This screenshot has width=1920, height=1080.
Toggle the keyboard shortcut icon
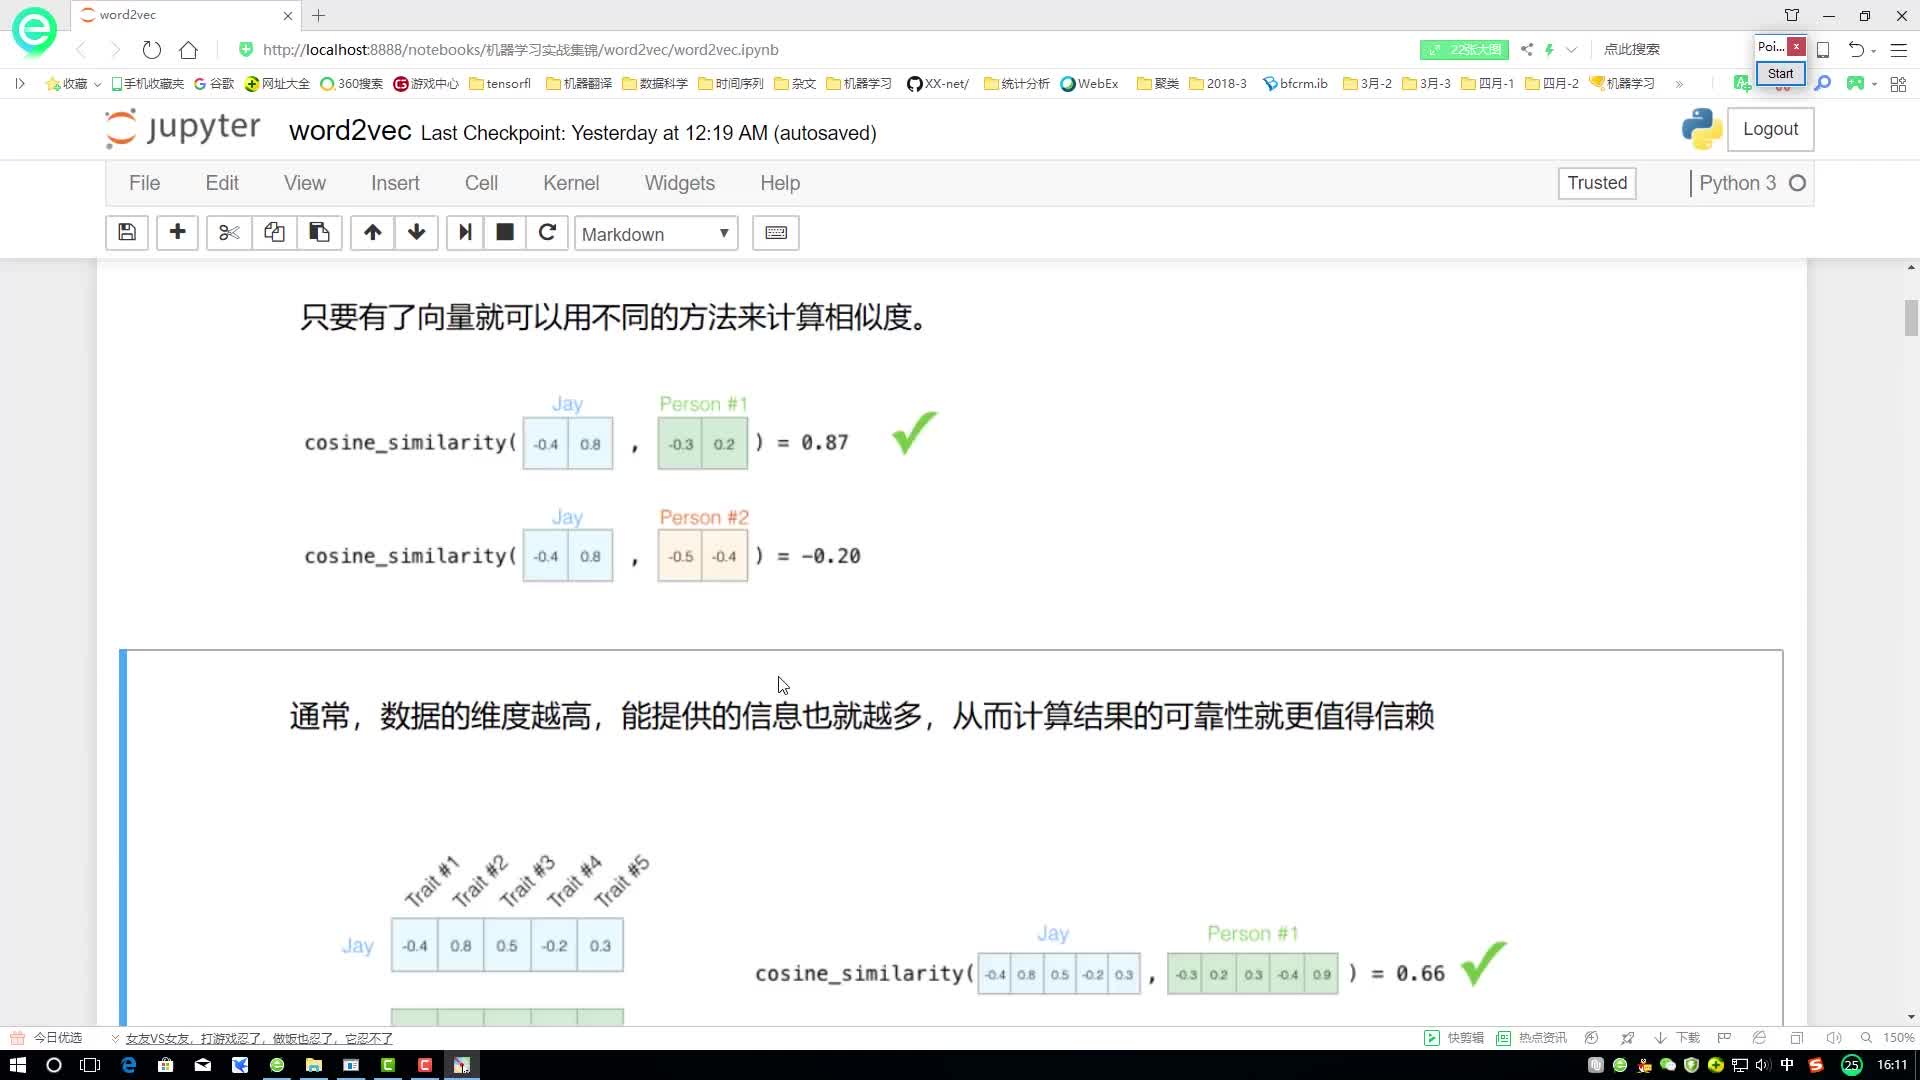(x=777, y=233)
